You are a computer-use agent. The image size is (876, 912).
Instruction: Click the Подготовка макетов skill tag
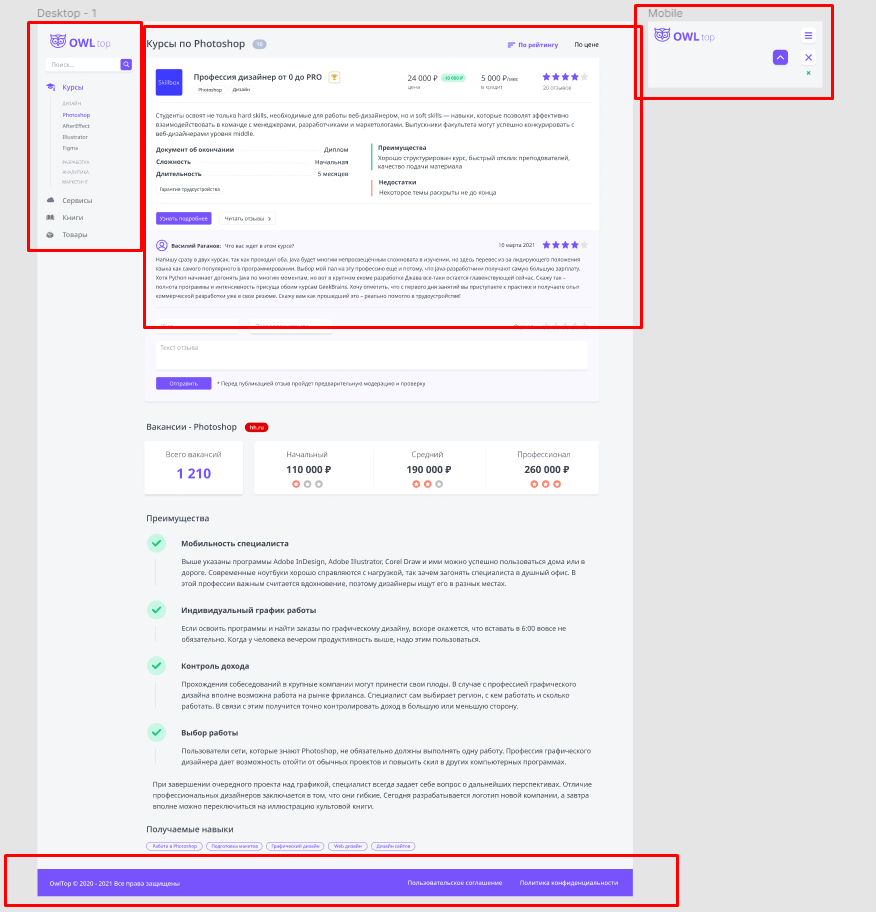coord(234,846)
